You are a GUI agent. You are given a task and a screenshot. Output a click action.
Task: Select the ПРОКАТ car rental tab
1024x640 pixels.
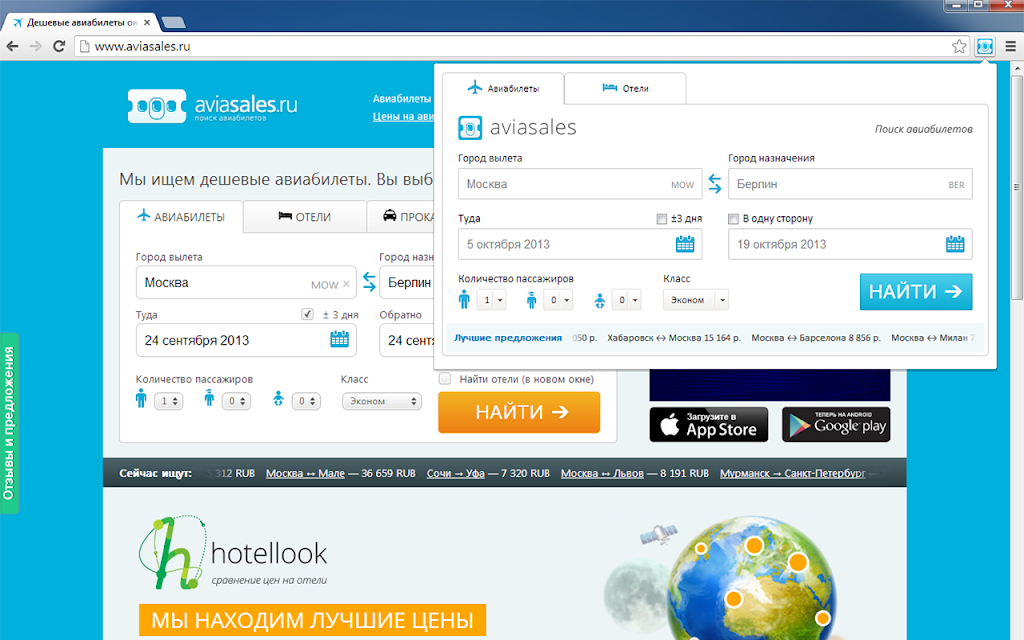coord(400,217)
